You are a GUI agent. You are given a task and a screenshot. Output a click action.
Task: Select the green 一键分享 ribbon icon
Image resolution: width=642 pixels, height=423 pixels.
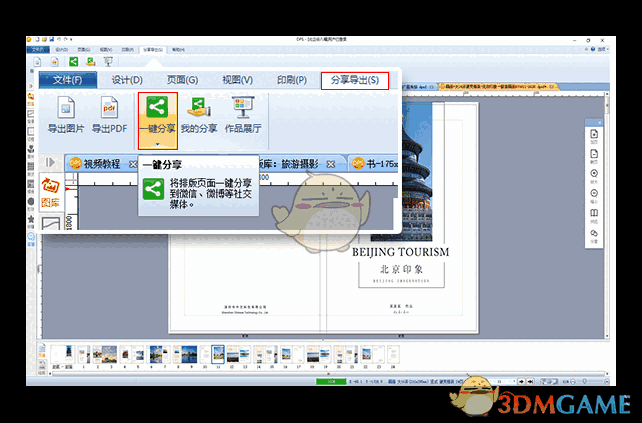click(156, 109)
